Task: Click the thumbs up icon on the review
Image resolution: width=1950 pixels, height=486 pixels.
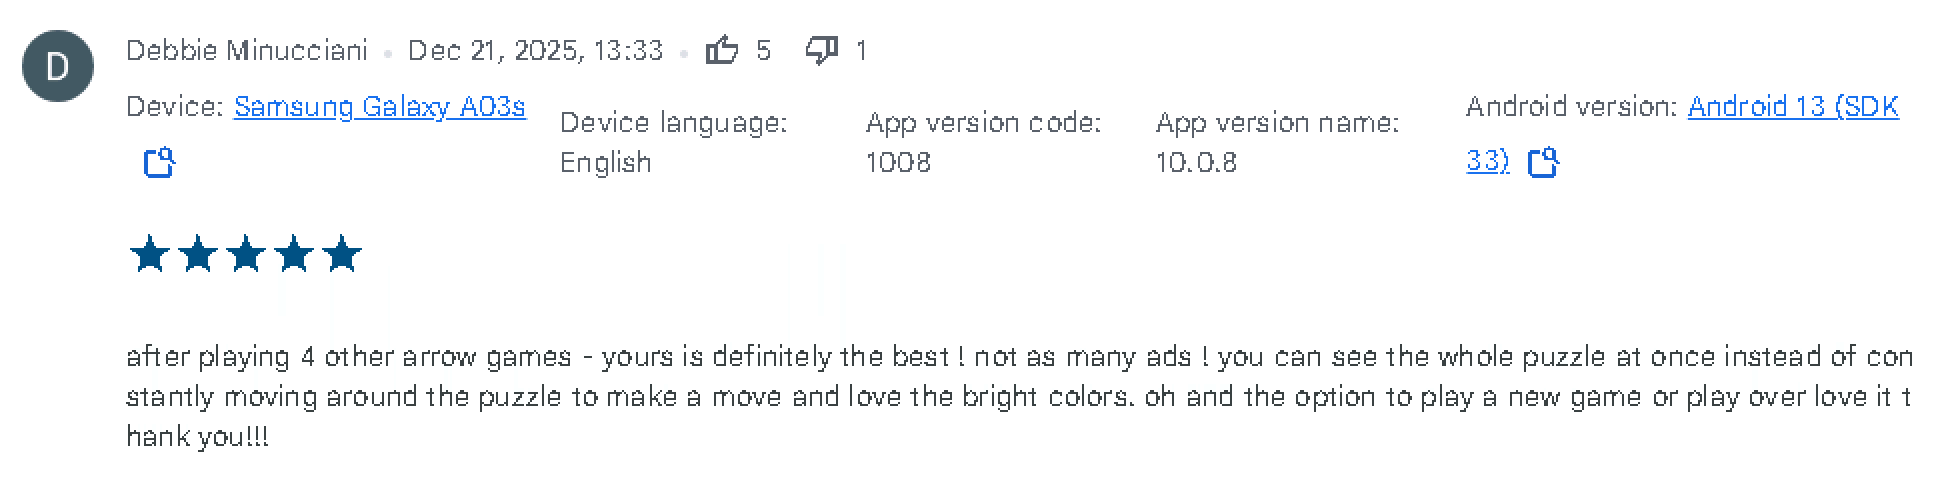Action: tap(721, 50)
